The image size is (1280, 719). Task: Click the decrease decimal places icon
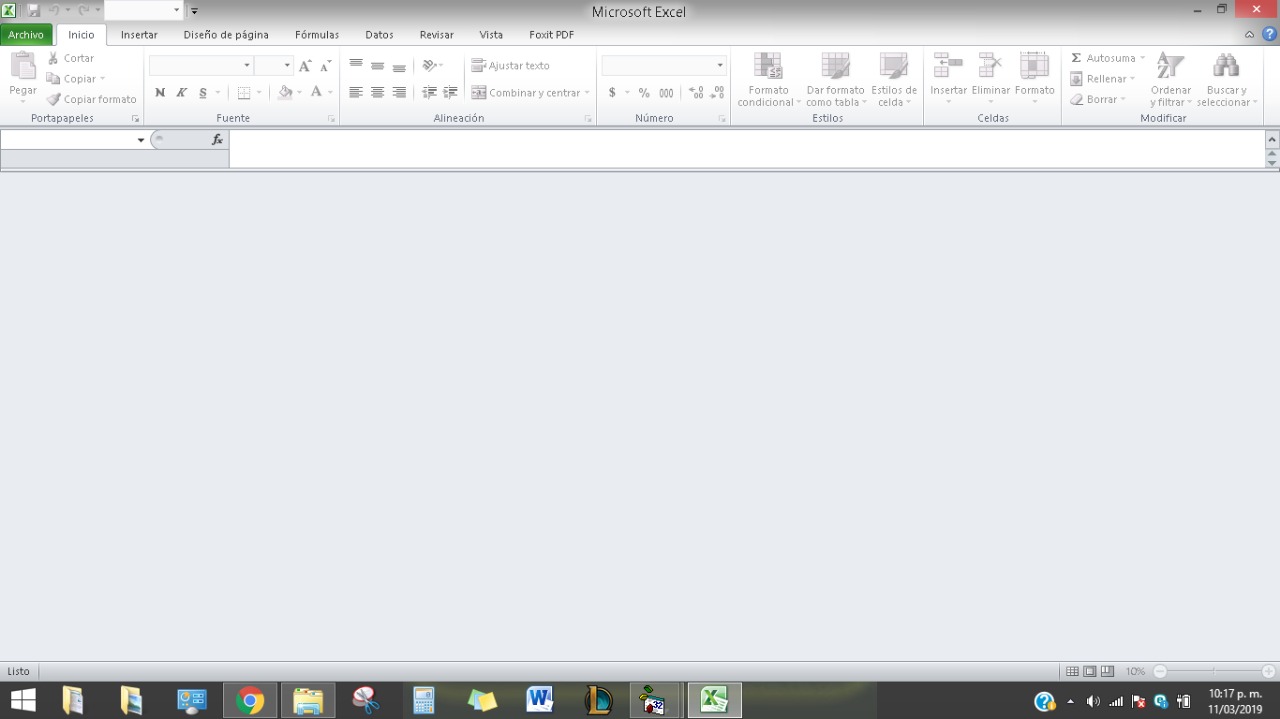(717, 93)
